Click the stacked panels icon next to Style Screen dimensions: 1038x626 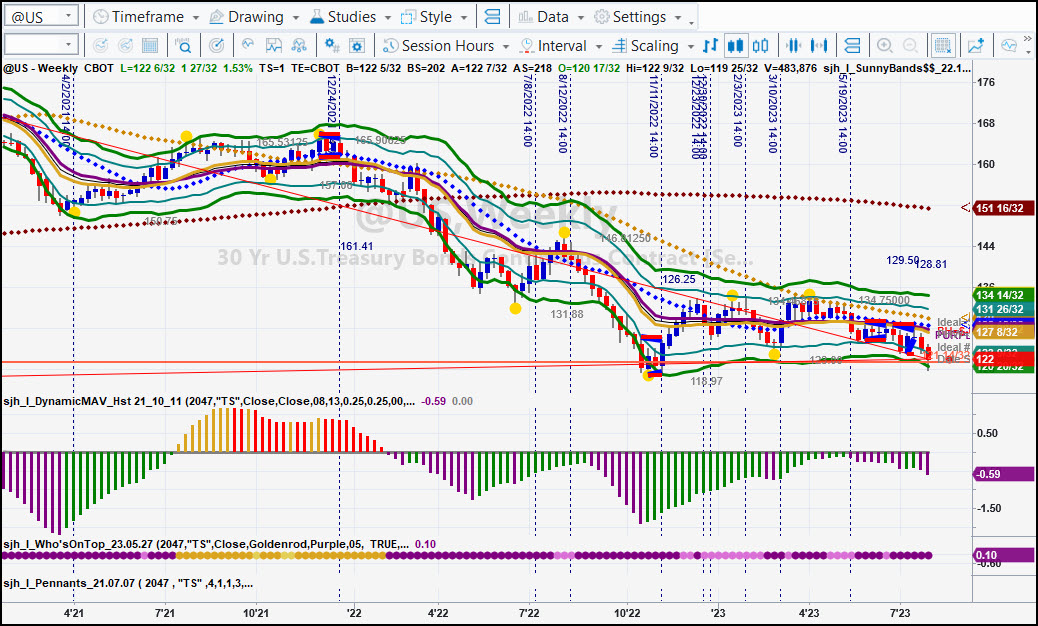[x=493, y=17]
